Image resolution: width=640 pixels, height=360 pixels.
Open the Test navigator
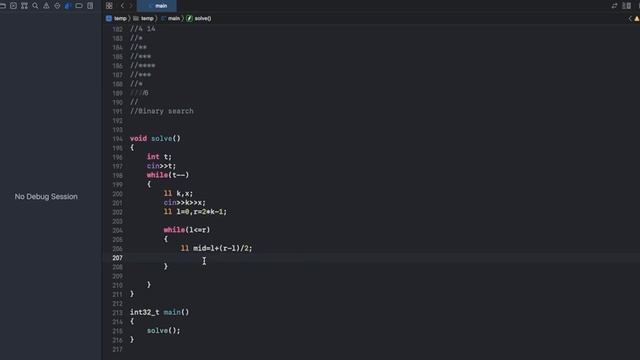click(57, 6)
